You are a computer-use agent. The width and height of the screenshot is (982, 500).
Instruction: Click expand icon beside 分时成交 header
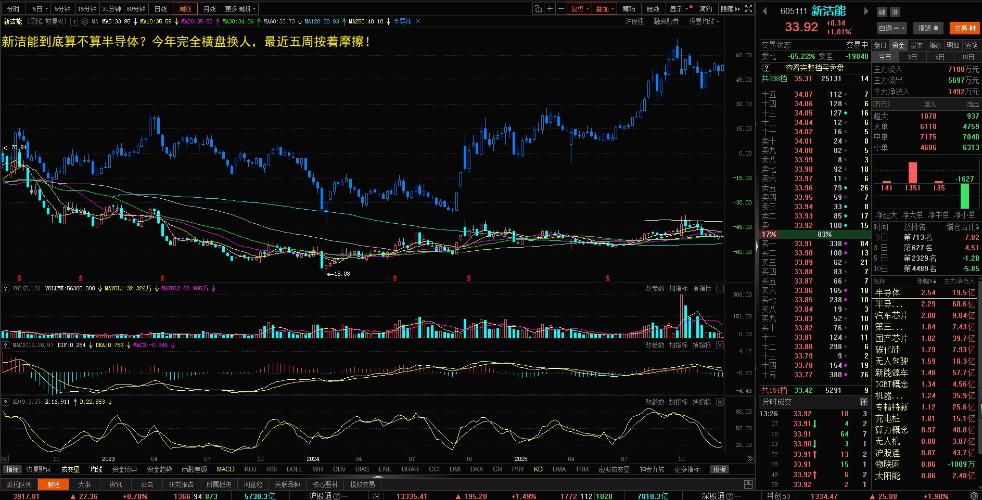864,402
